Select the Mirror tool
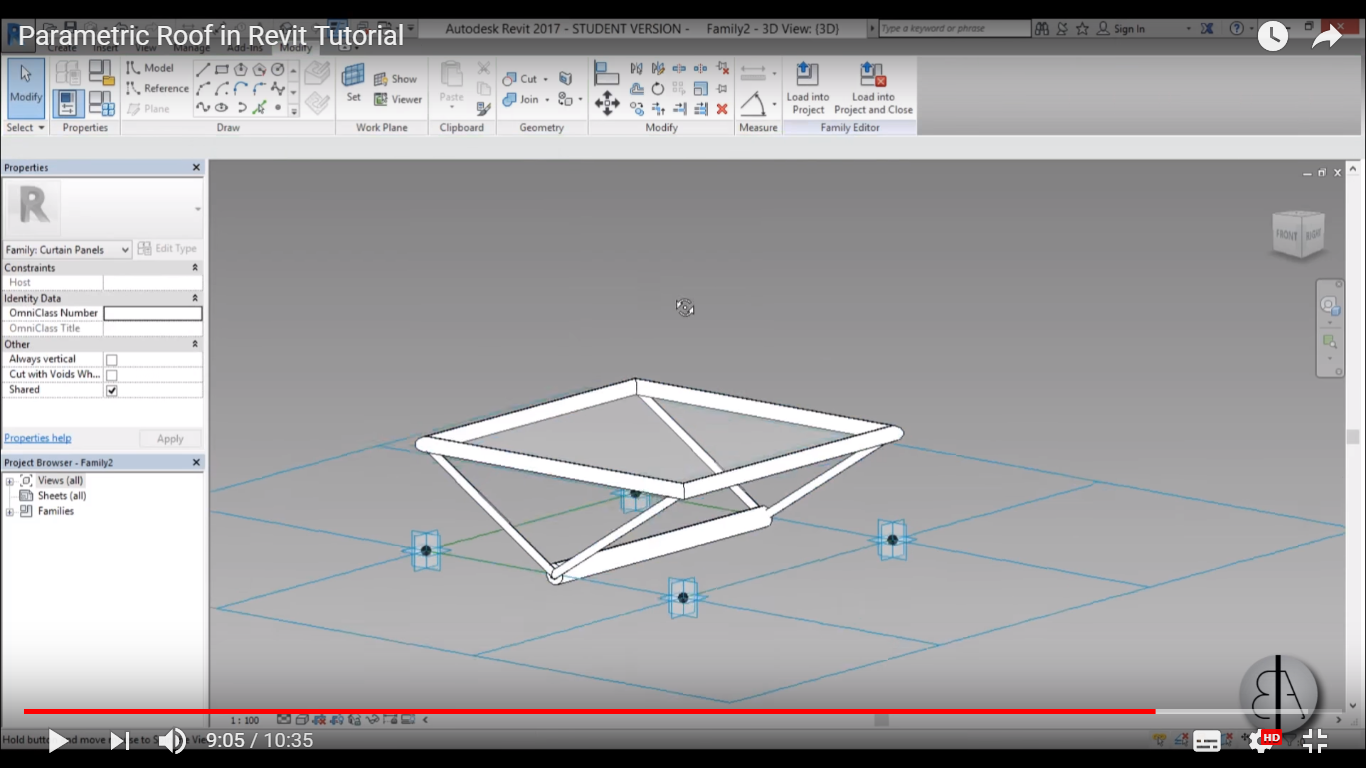 [635, 68]
